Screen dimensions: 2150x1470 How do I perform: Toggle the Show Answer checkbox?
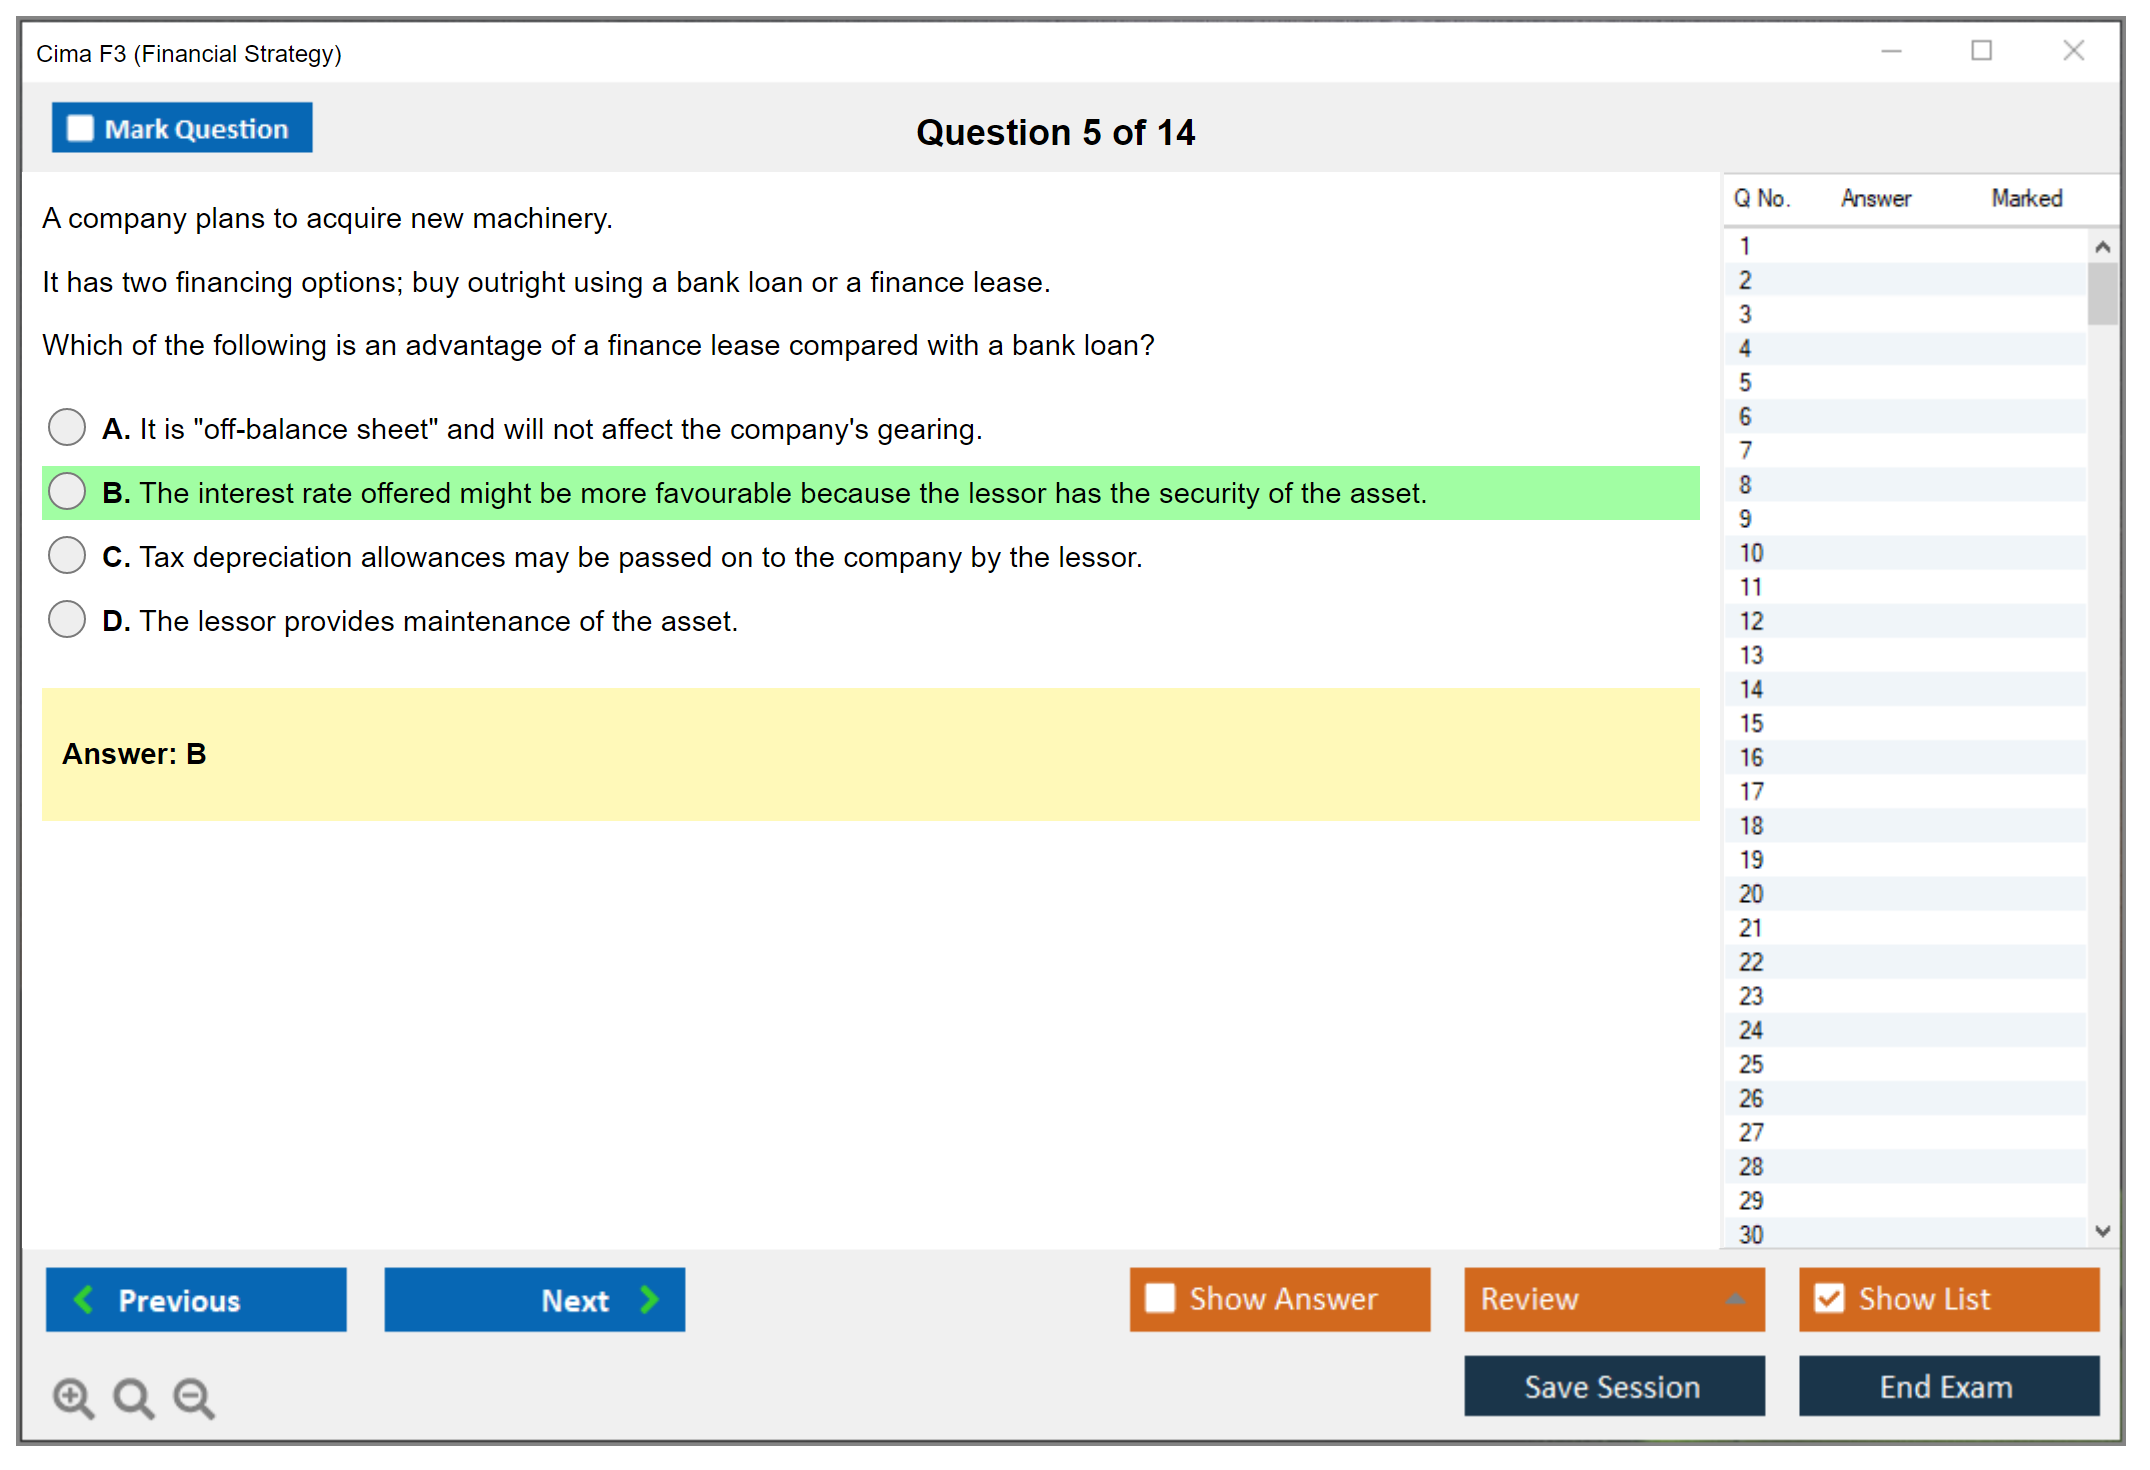click(x=1160, y=1298)
